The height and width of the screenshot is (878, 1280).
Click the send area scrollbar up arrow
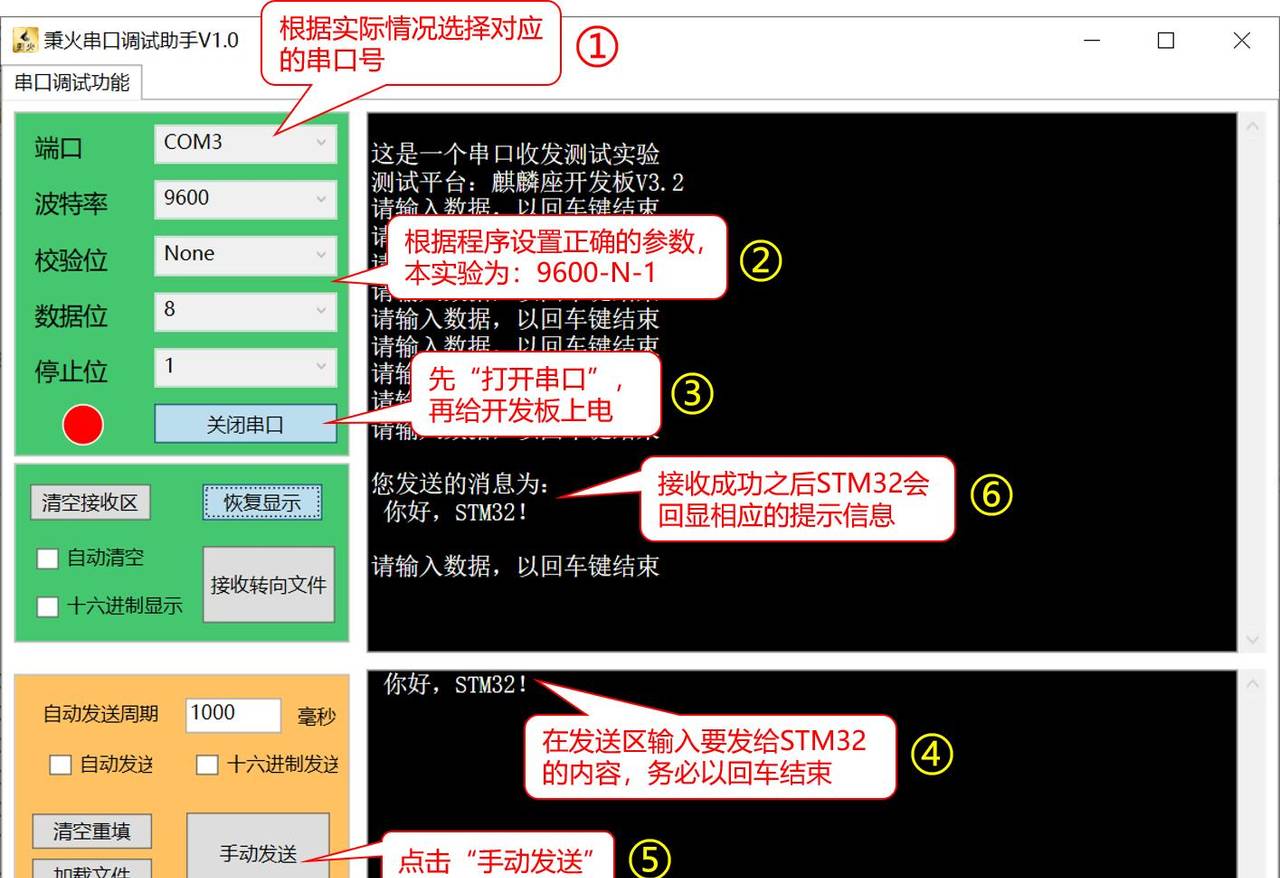point(1253,683)
